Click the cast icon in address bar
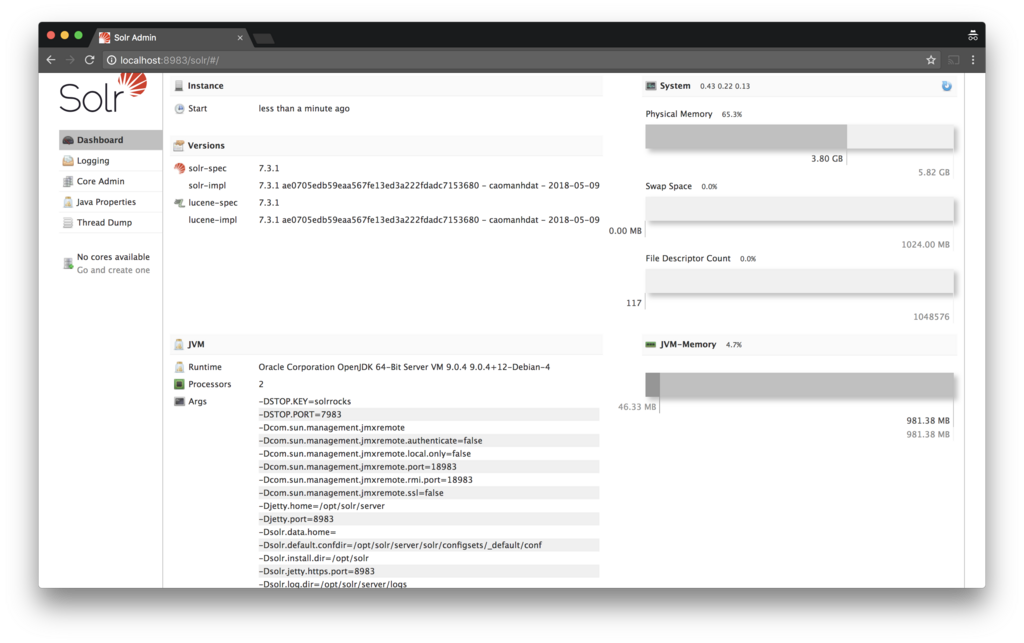 pos(953,60)
